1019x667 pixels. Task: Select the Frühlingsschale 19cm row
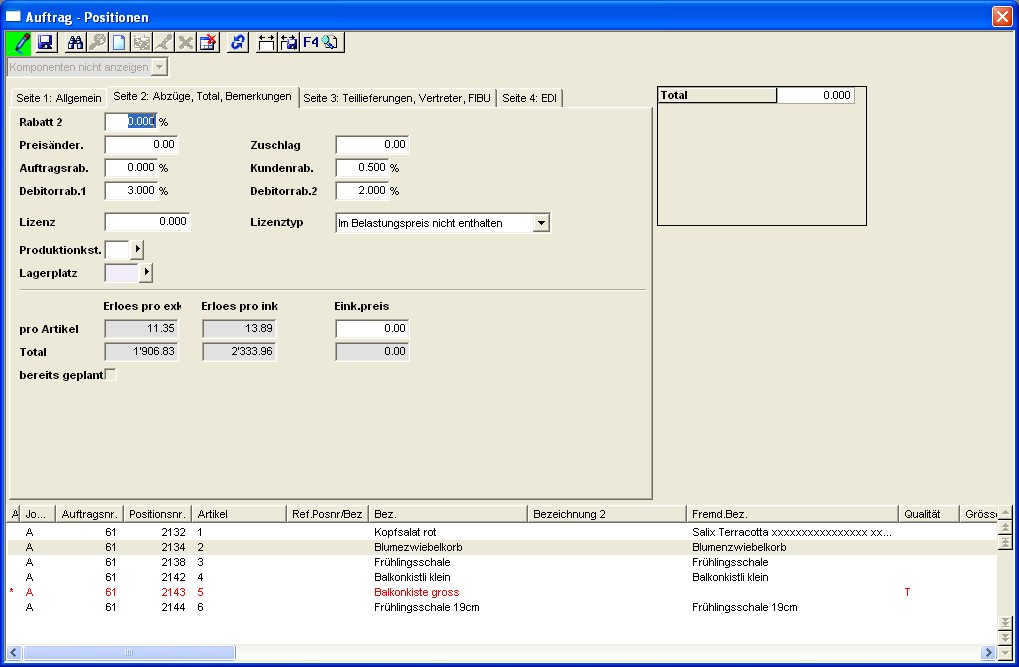(502, 607)
